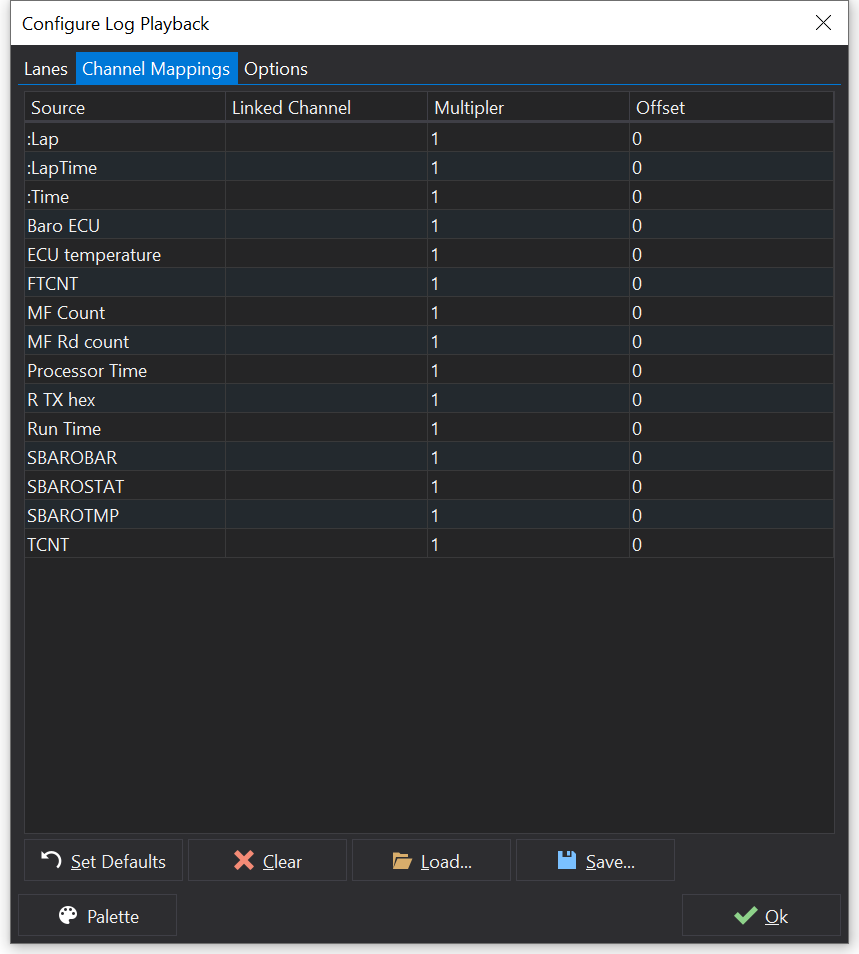This screenshot has height=954, width=859.
Task: Edit the Multipler value for :LapTime
Action: (x=528, y=168)
